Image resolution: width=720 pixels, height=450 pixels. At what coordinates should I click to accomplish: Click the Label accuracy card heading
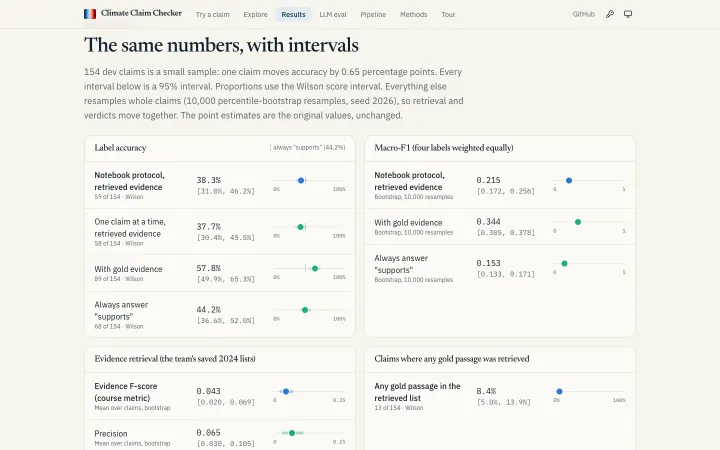click(x=120, y=148)
